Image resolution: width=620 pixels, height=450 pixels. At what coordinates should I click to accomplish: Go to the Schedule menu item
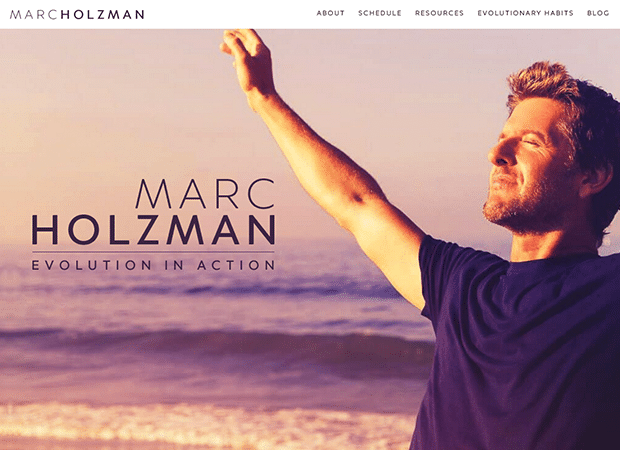click(380, 13)
